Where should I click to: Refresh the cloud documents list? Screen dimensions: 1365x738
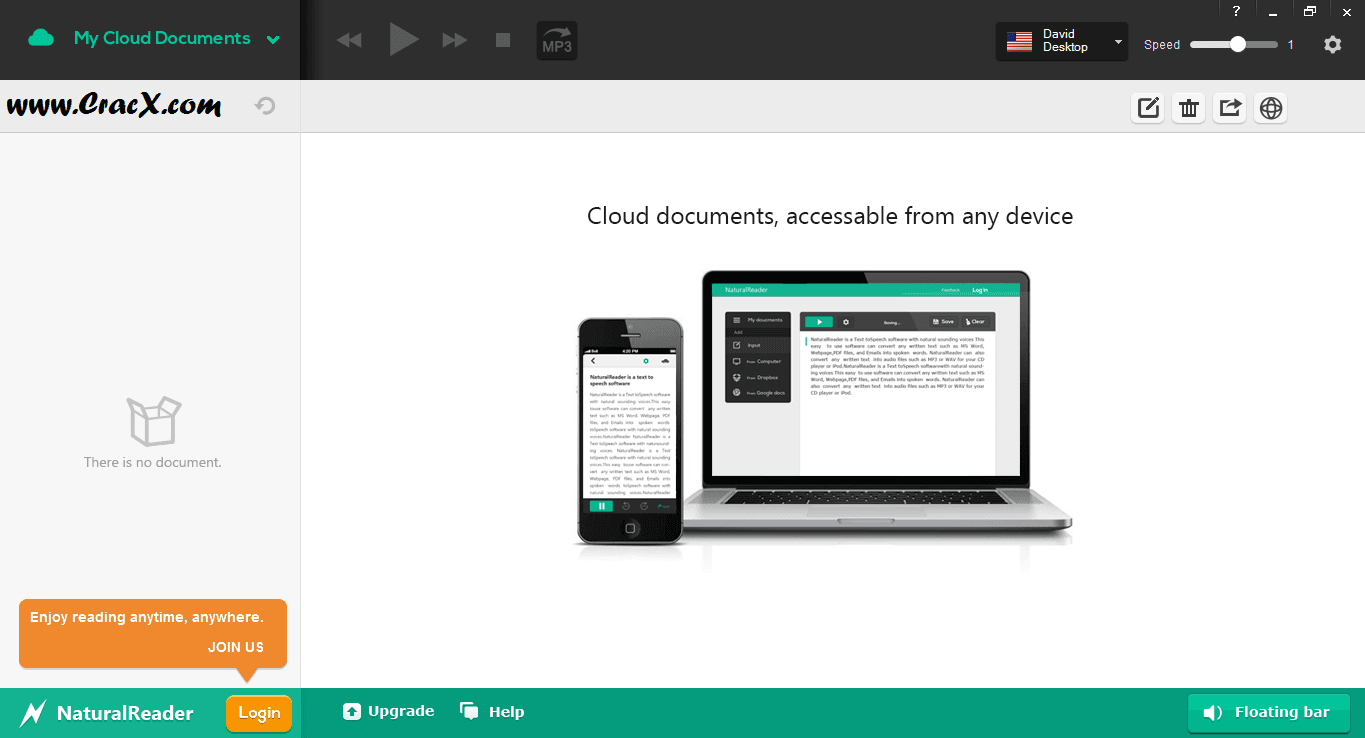(x=265, y=106)
